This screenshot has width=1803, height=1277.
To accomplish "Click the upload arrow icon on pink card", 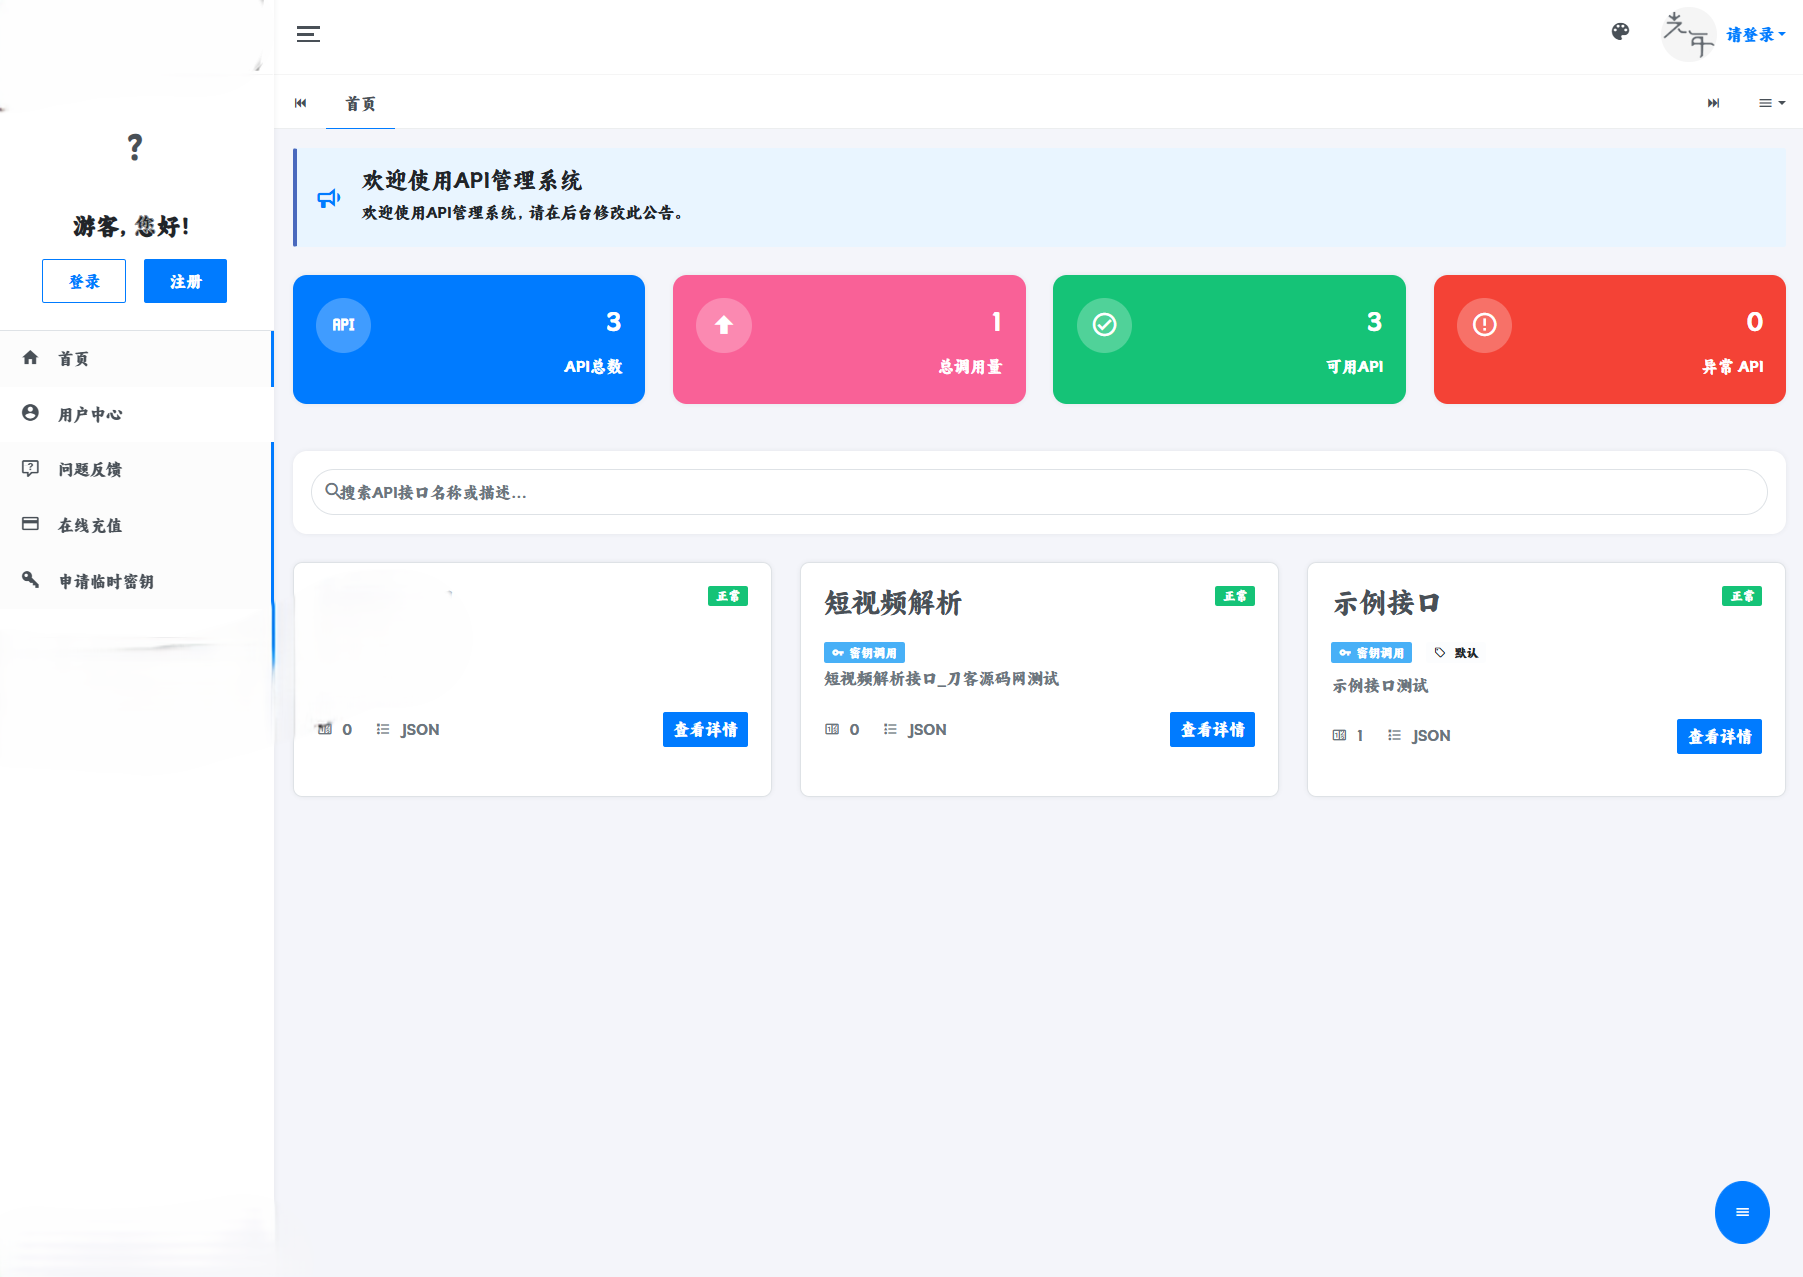I will 724,325.
